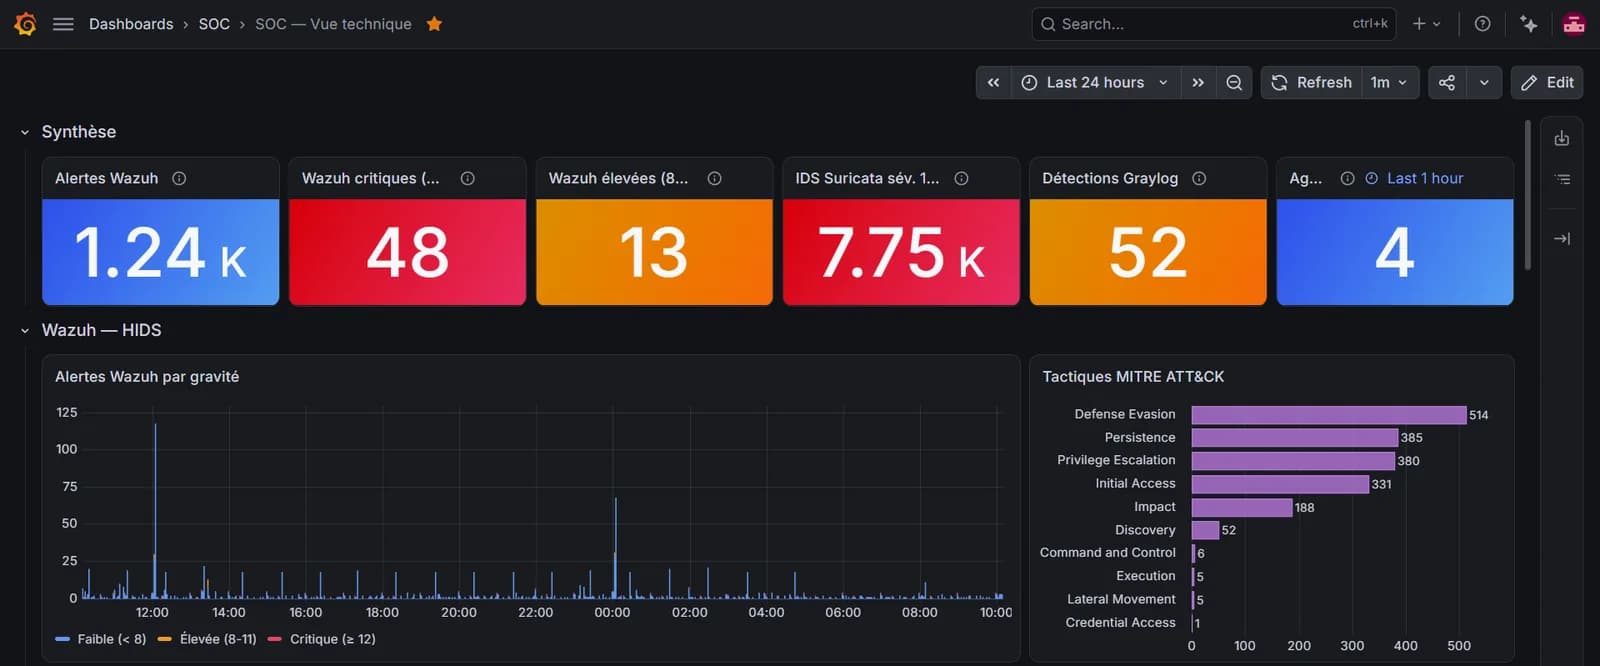Viewport: 1600px width, 666px height.
Task: Click the Lateral Movement label
Action: [x=1121, y=599]
